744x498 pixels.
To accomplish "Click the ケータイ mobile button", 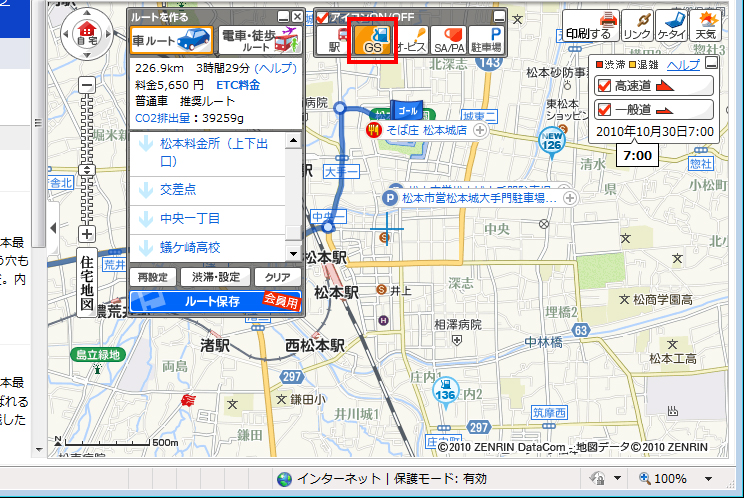I will [x=671, y=26].
